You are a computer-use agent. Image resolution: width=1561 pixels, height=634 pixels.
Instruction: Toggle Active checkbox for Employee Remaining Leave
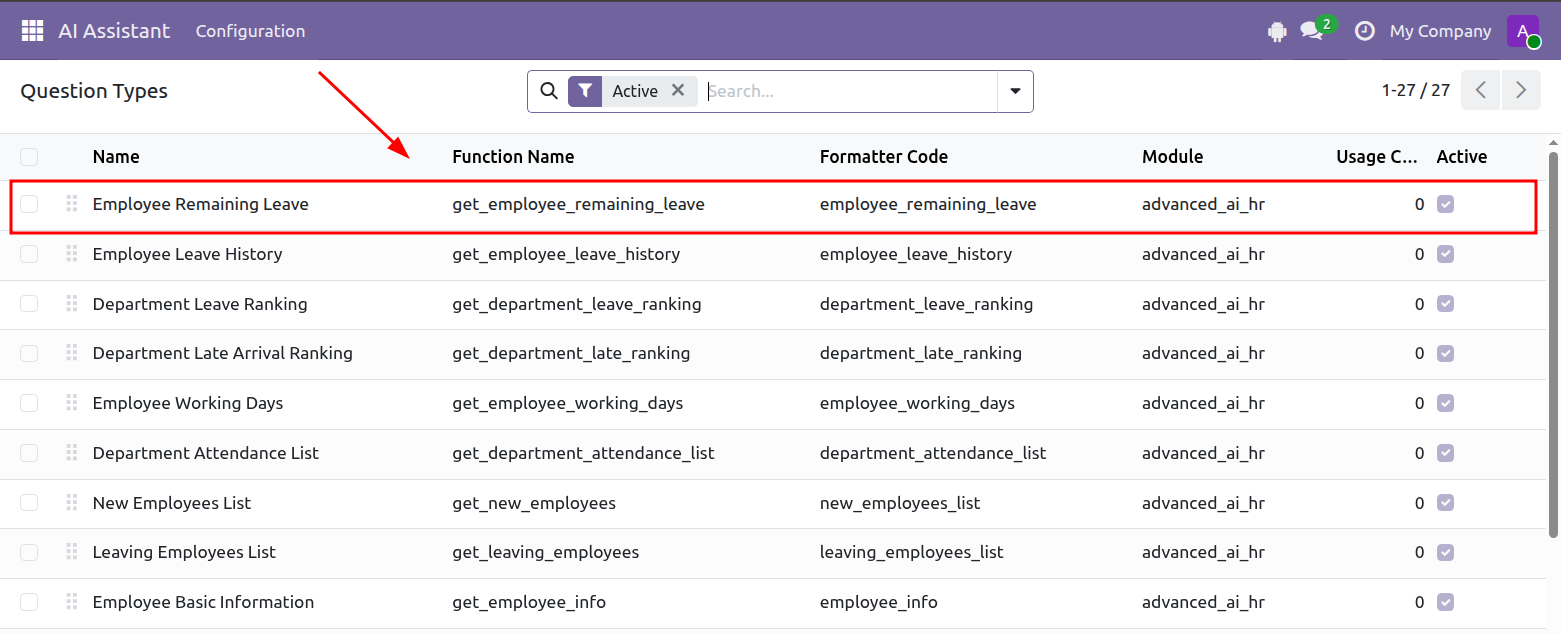(x=1445, y=204)
